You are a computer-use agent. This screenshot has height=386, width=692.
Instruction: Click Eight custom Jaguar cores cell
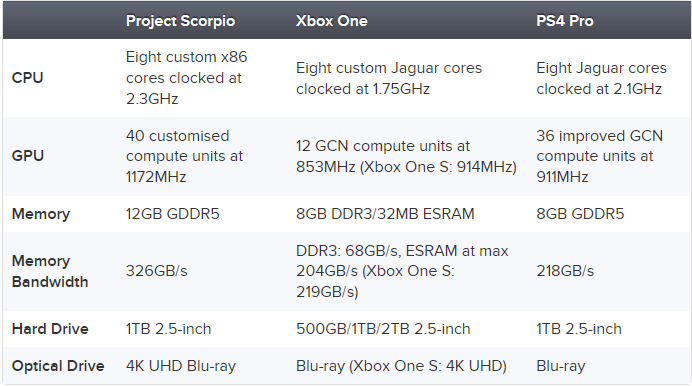389,78
